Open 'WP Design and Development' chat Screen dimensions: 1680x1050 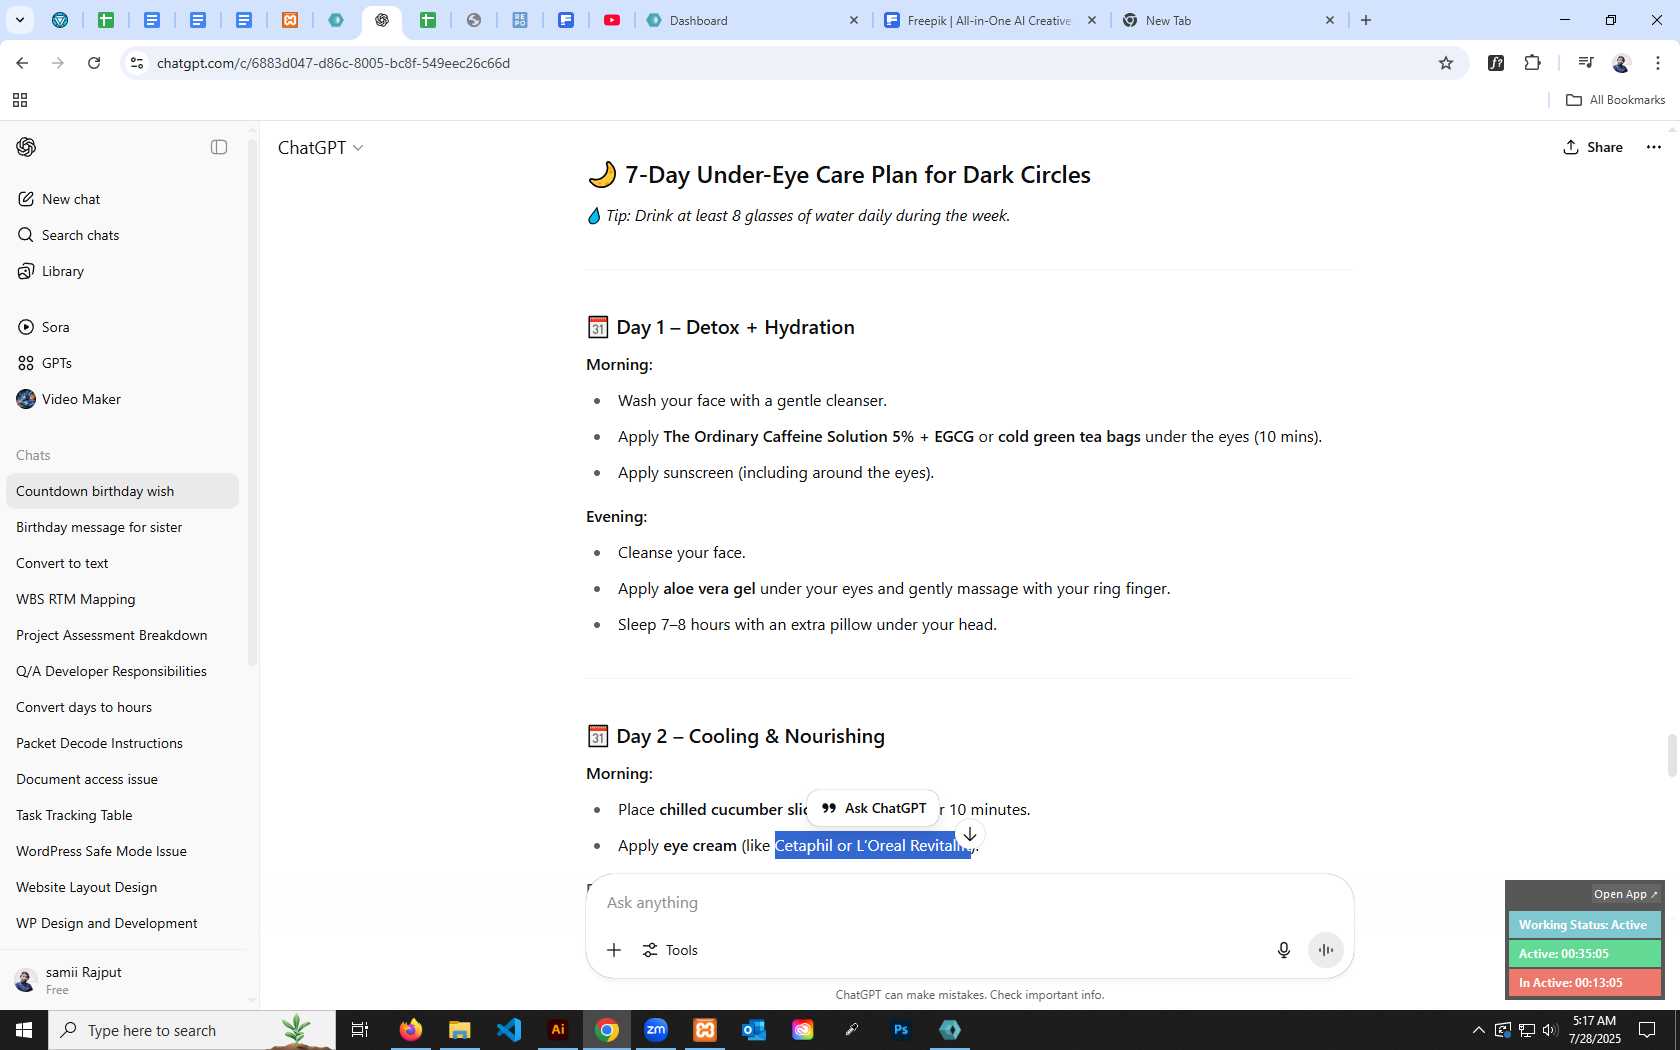click(122, 923)
